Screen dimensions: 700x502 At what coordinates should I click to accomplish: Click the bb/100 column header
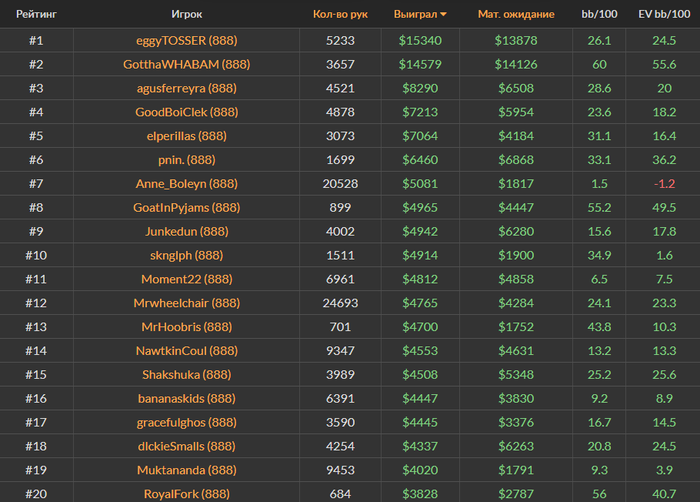click(599, 14)
